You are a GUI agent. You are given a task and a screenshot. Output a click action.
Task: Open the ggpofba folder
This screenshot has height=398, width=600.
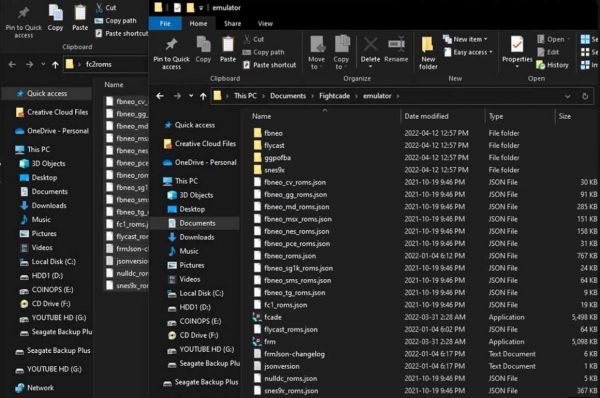[277, 158]
